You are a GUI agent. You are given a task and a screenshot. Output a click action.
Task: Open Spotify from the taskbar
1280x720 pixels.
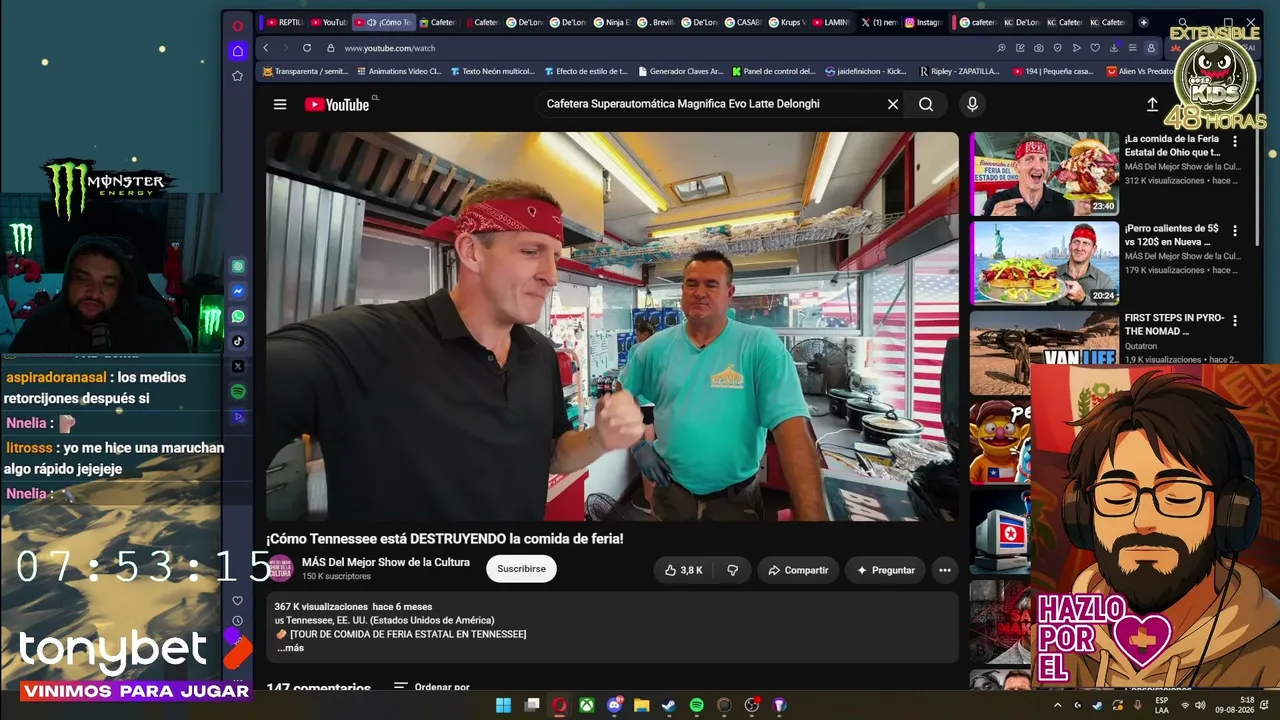(x=696, y=705)
